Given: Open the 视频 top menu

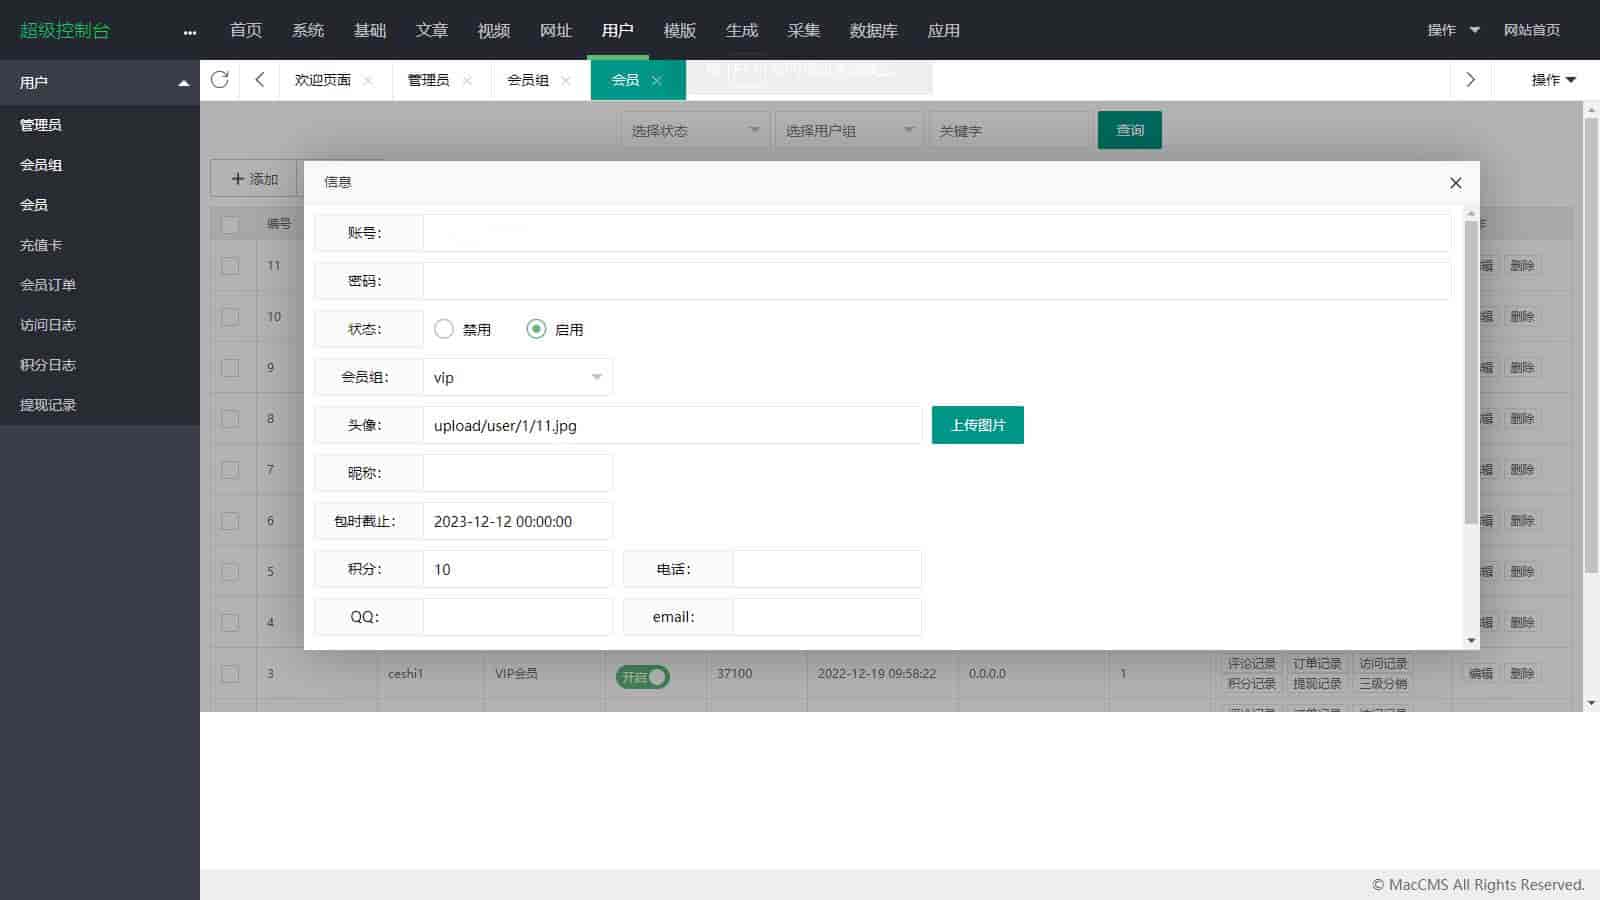Looking at the screenshot, I should (x=493, y=30).
